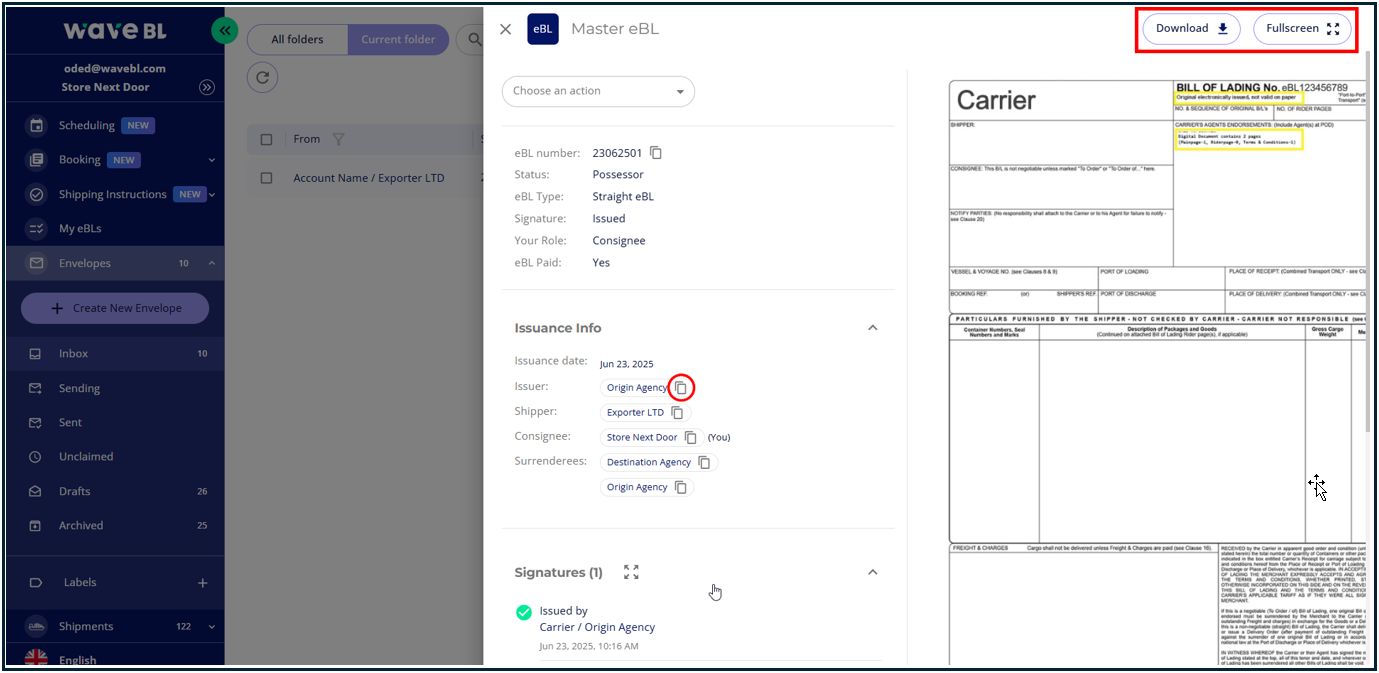Download the eBL document

[x=1191, y=28]
